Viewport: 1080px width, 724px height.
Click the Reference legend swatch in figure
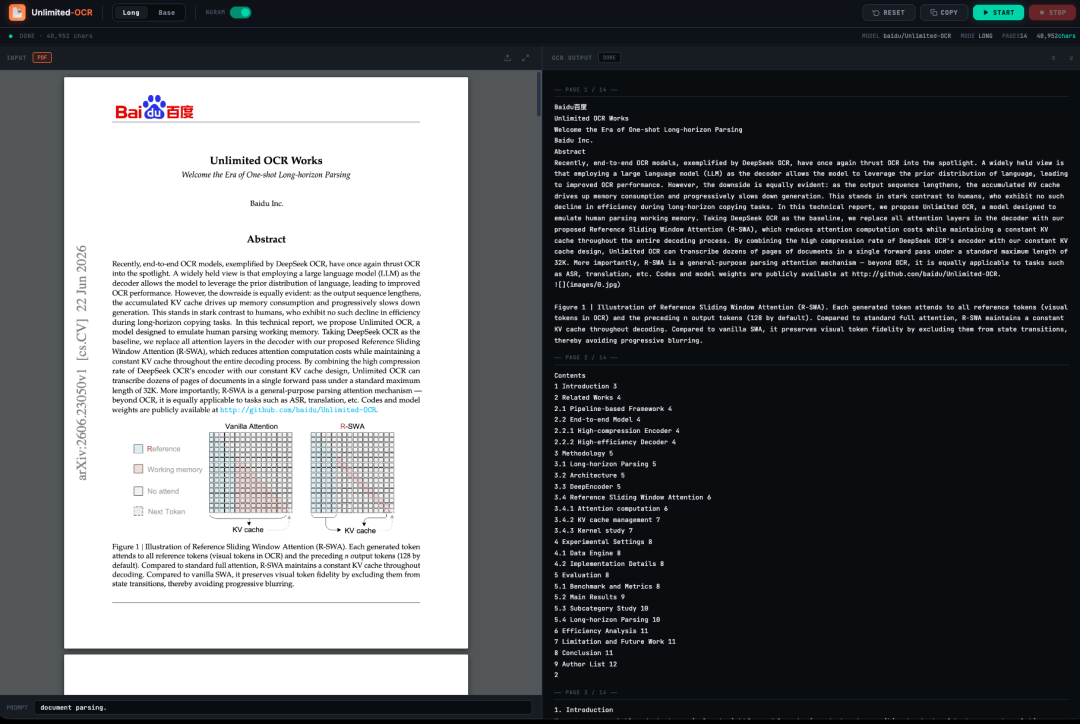click(138, 448)
